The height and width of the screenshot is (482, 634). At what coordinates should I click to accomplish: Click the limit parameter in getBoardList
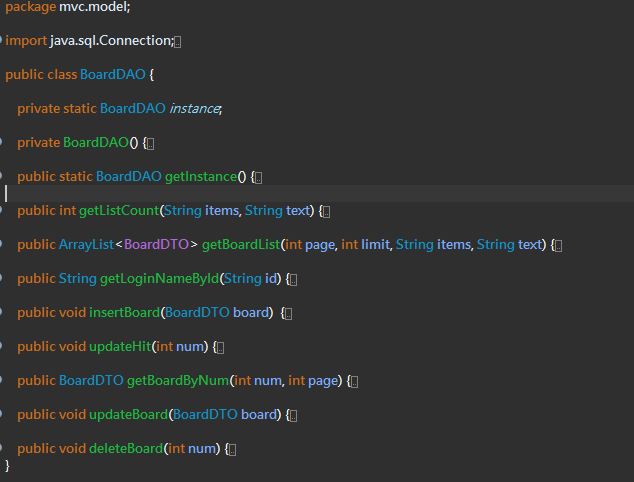tap(375, 244)
